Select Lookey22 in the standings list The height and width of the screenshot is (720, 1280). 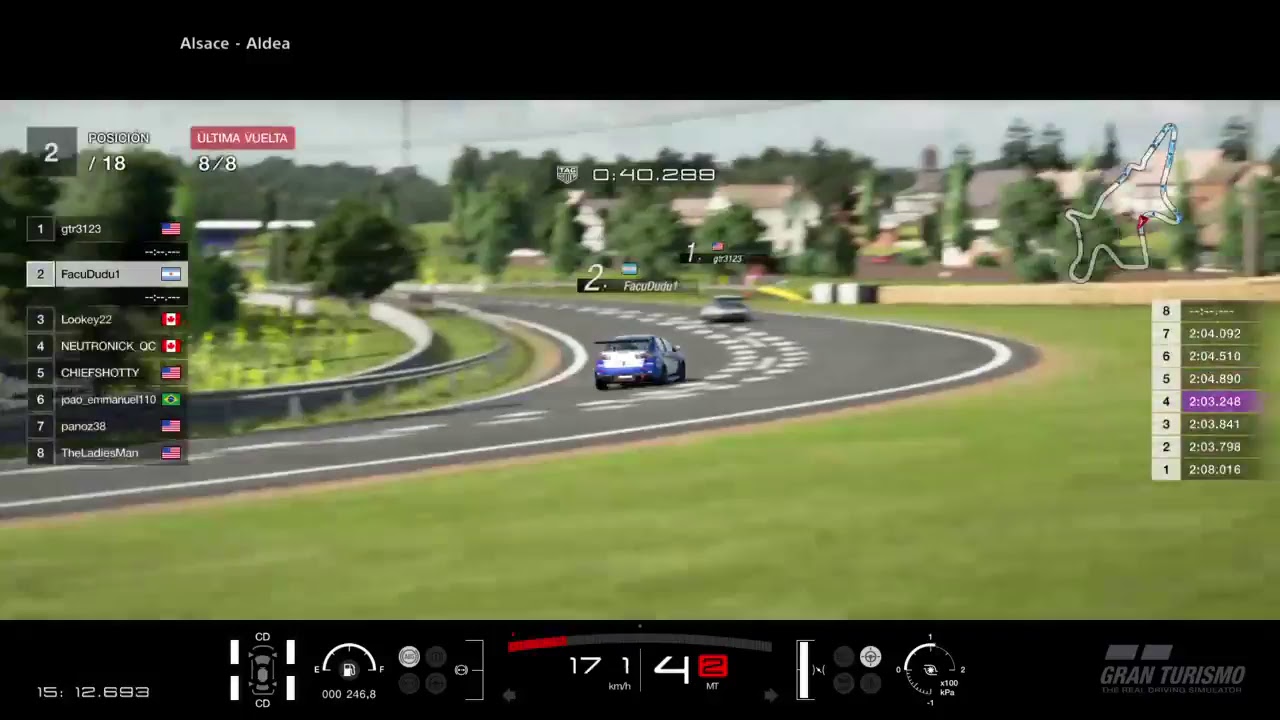click(x=106, y=319)
